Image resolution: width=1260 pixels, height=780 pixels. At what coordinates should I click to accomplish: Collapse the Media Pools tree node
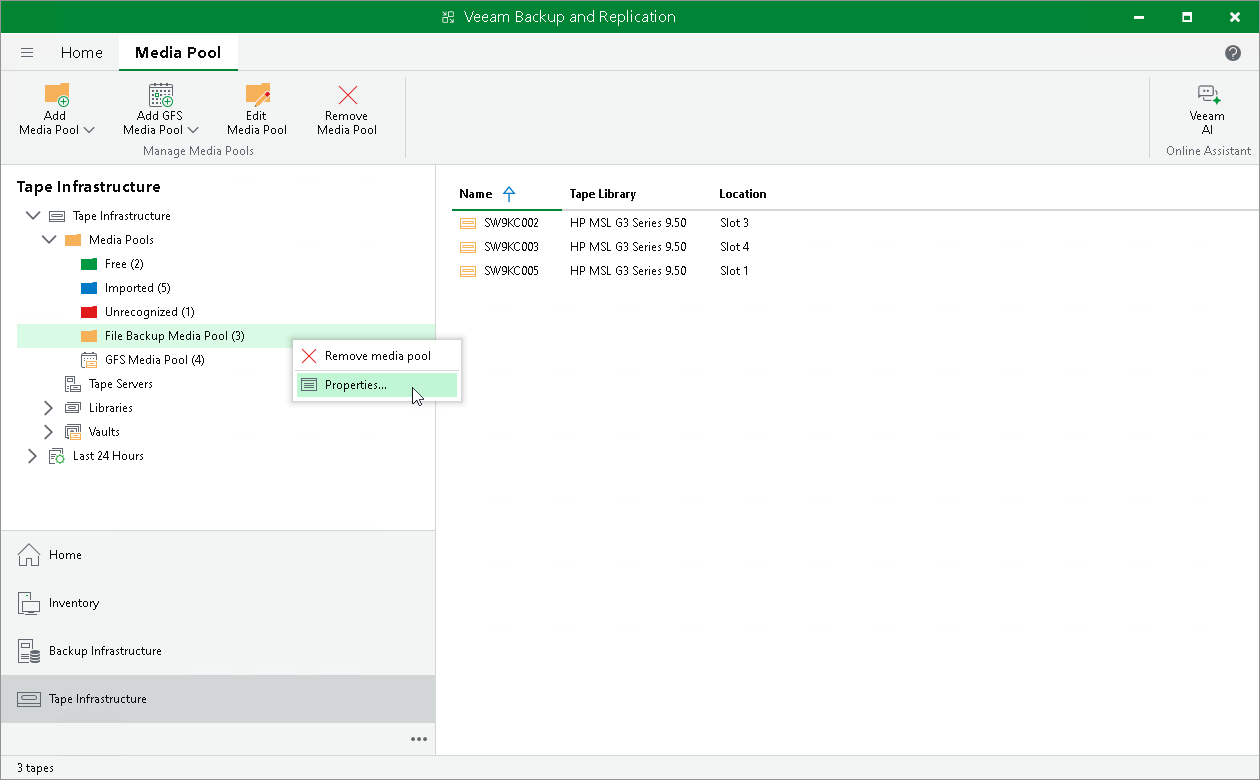pyautogui.click(x=49, y=240)
